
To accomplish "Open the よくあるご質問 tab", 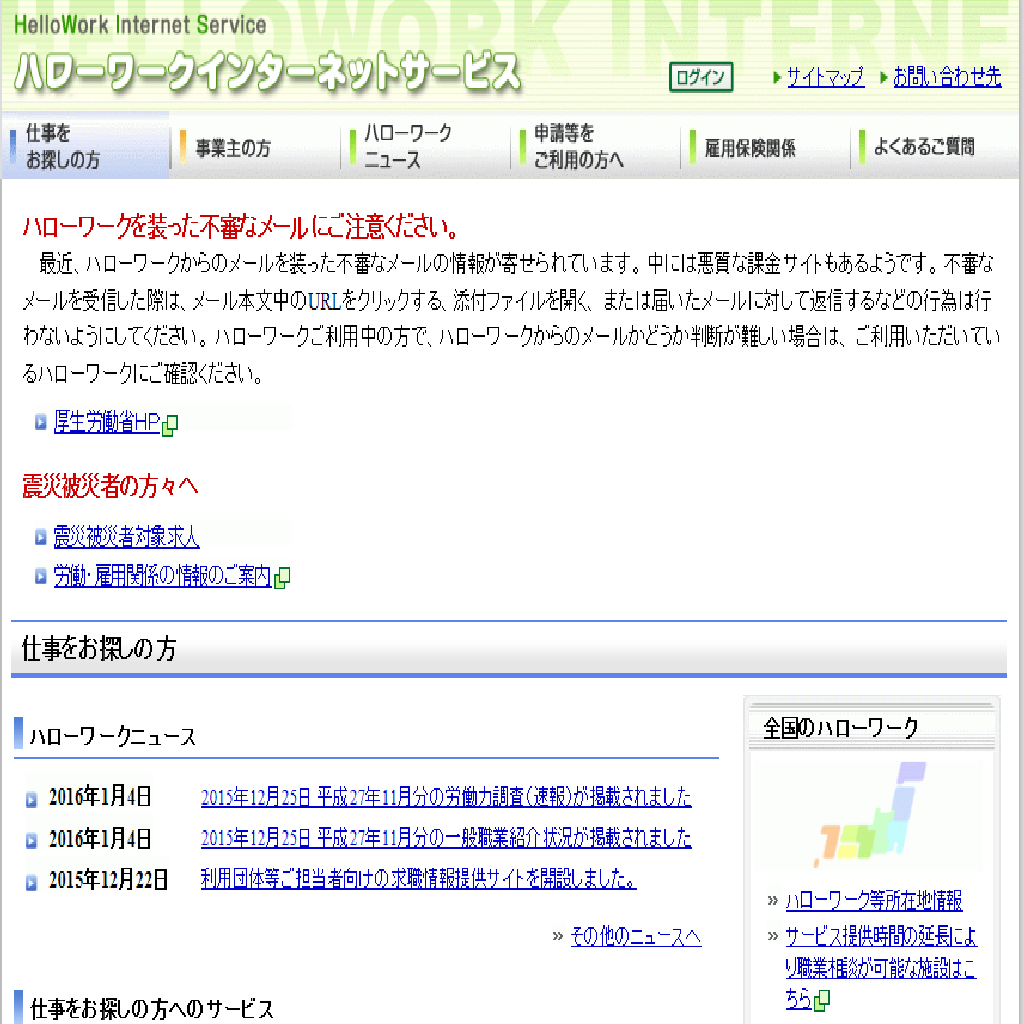I will pyautogui.click(x=935, y=147).
